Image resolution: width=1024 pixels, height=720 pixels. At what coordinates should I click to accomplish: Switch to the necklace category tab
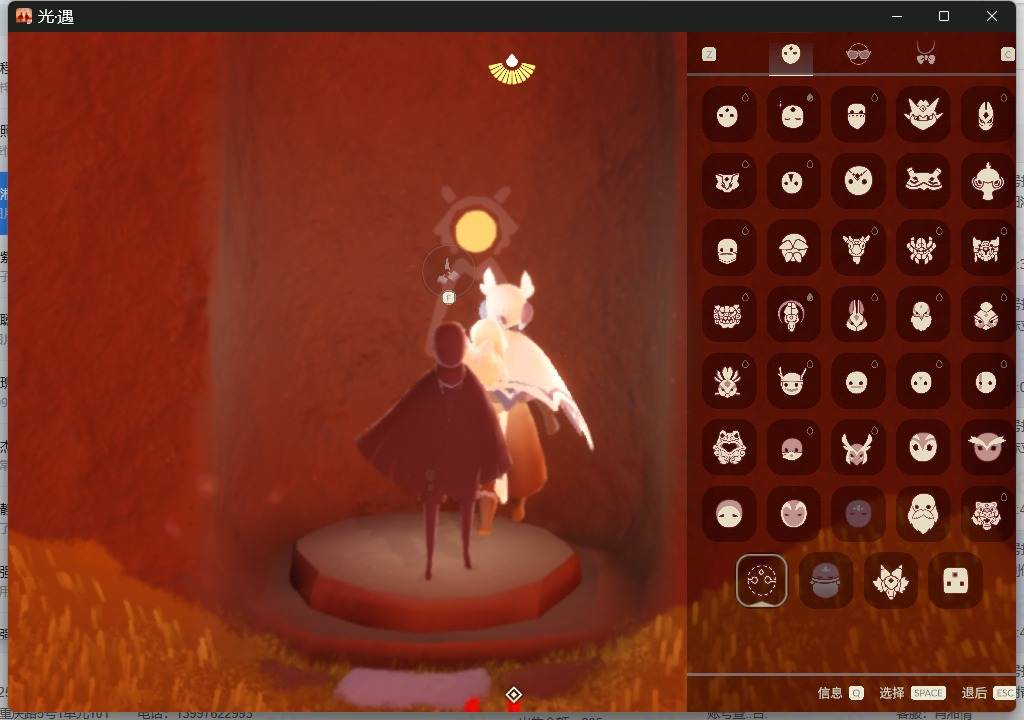(926, 54)
